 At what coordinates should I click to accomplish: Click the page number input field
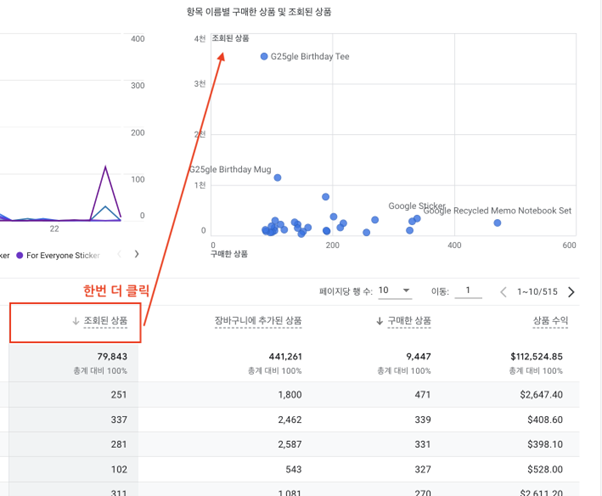[468, 291]
